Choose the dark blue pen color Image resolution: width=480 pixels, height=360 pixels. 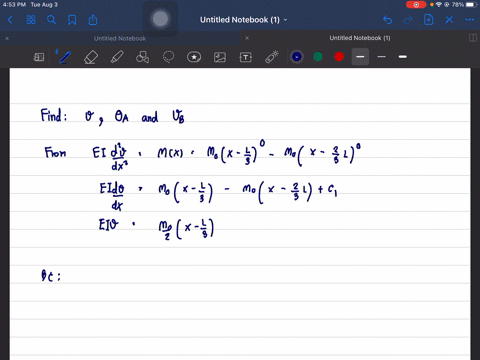(297, 57)
